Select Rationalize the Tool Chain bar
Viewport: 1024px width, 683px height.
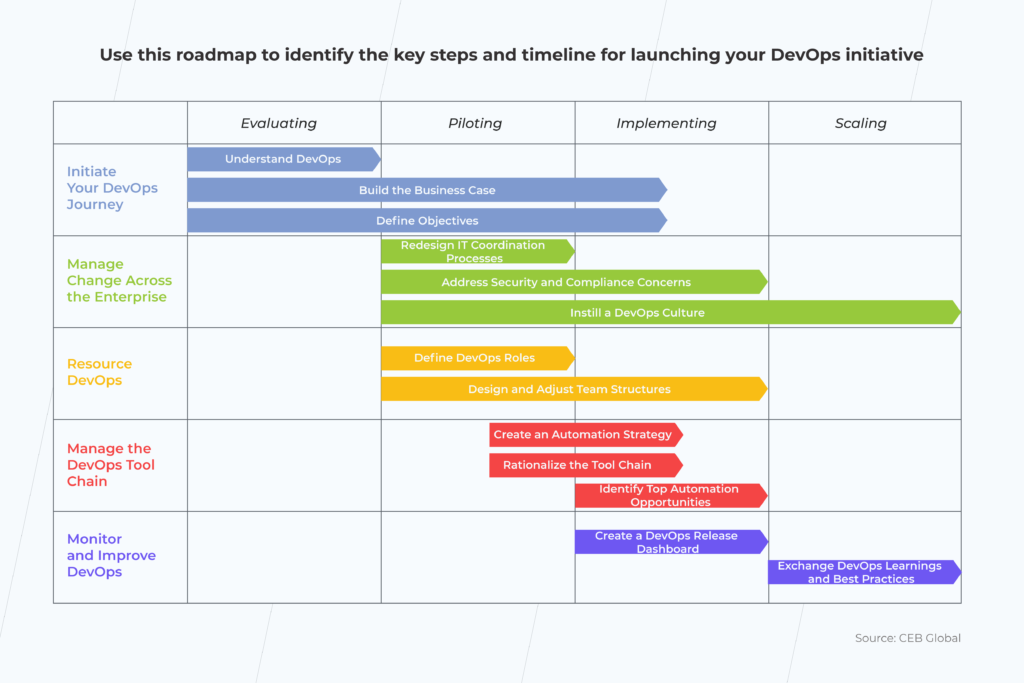point(586,465)
